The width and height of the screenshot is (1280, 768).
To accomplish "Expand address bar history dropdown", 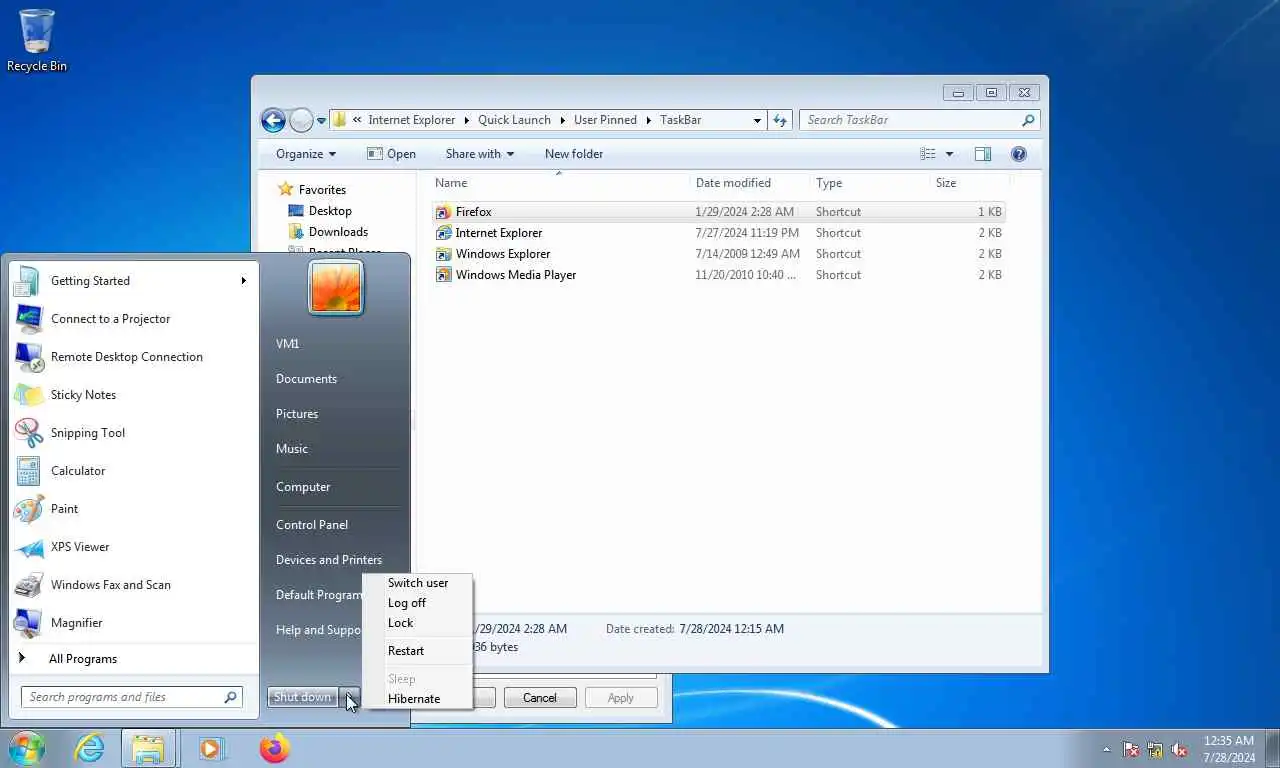I will [x=757, y=120].
